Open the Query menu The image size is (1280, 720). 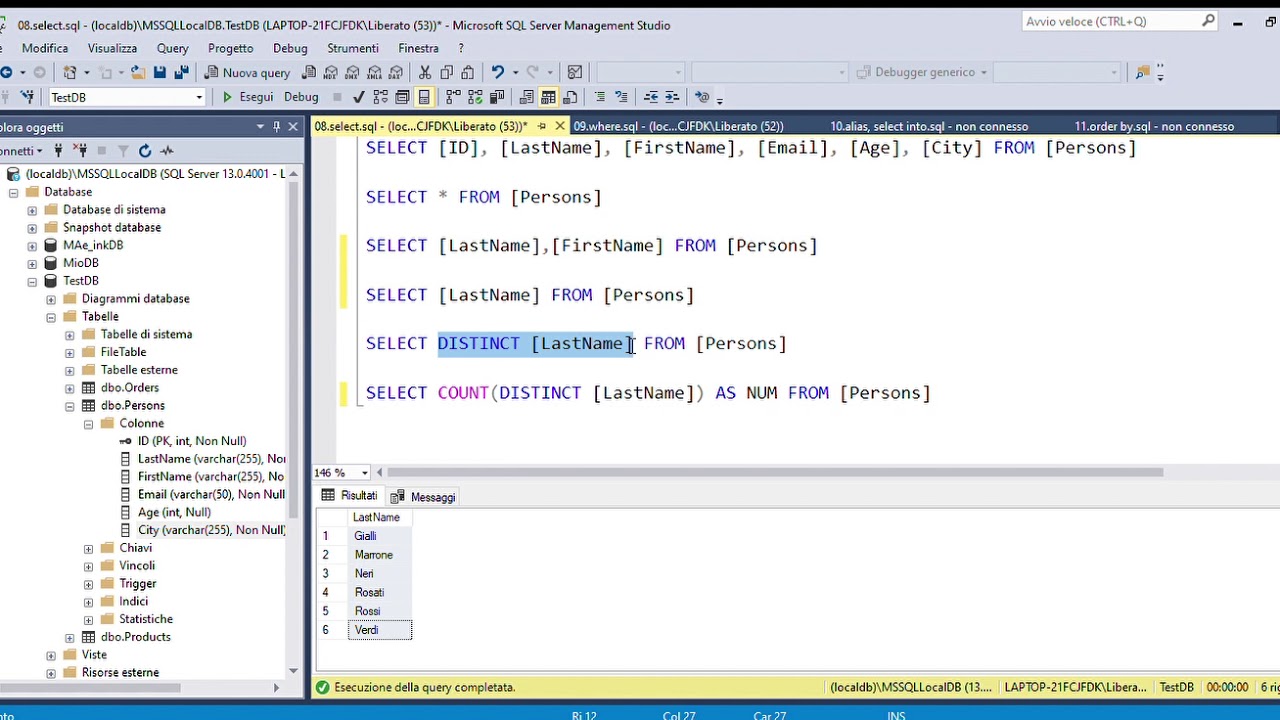[172, 48]
